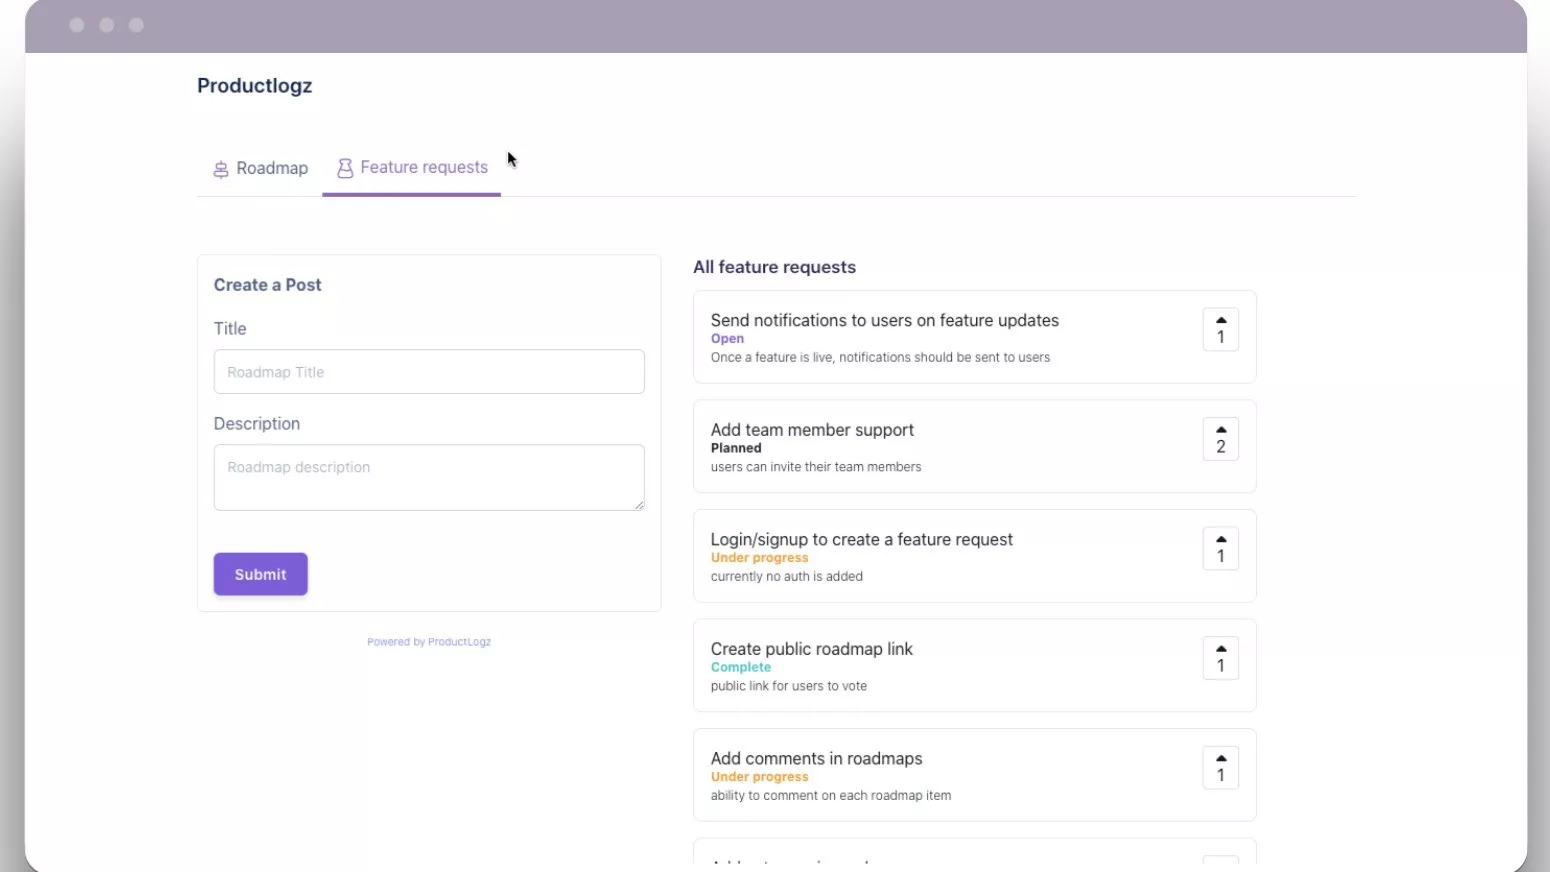Open the 'Powered by ProductLogz' link
The width and height of the screenshot is (1550, 872).
tap(428, 642)
